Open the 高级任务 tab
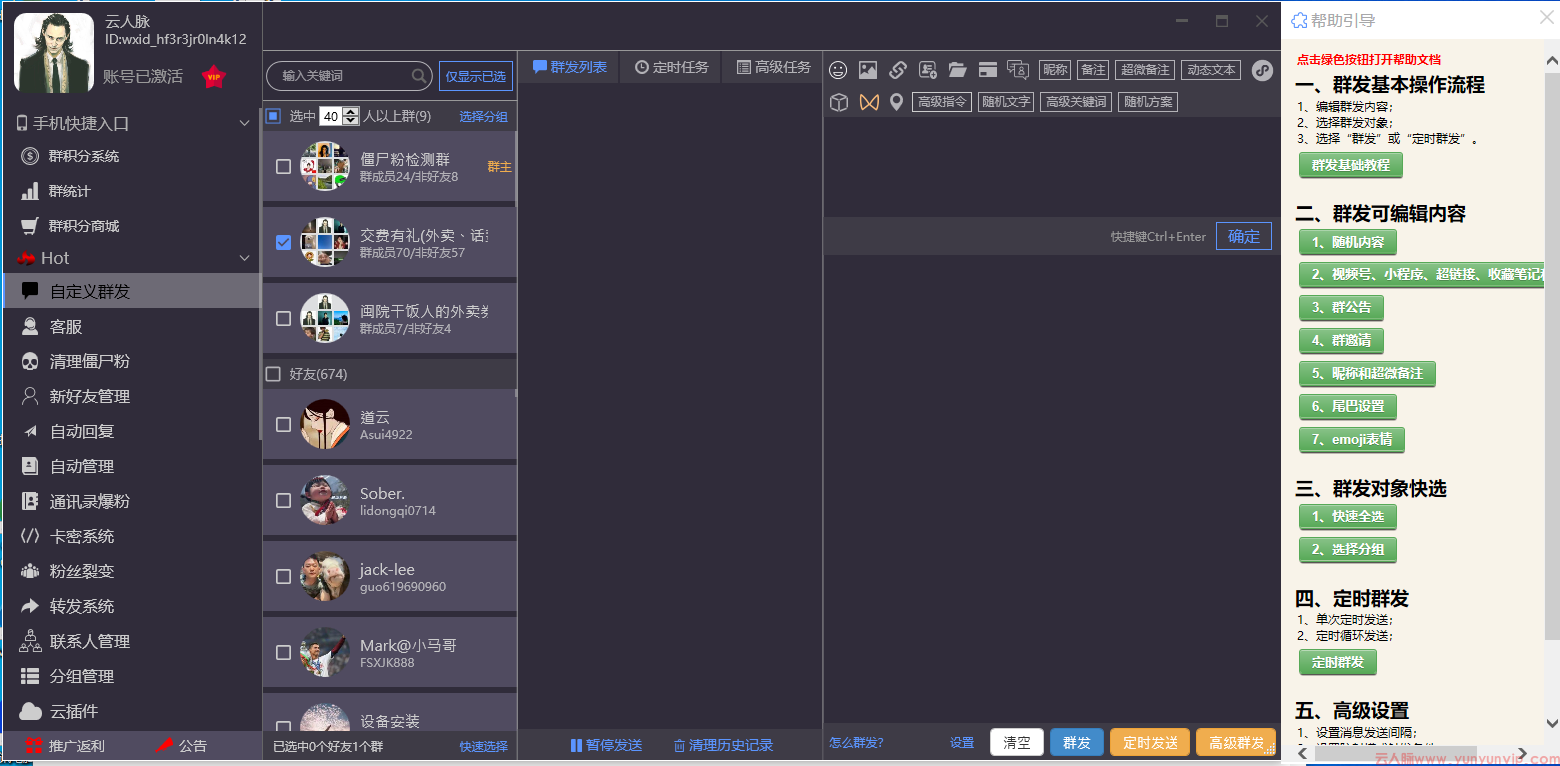Image resolution: width=1560 pixels, height=766 pixels. [774, 67]
